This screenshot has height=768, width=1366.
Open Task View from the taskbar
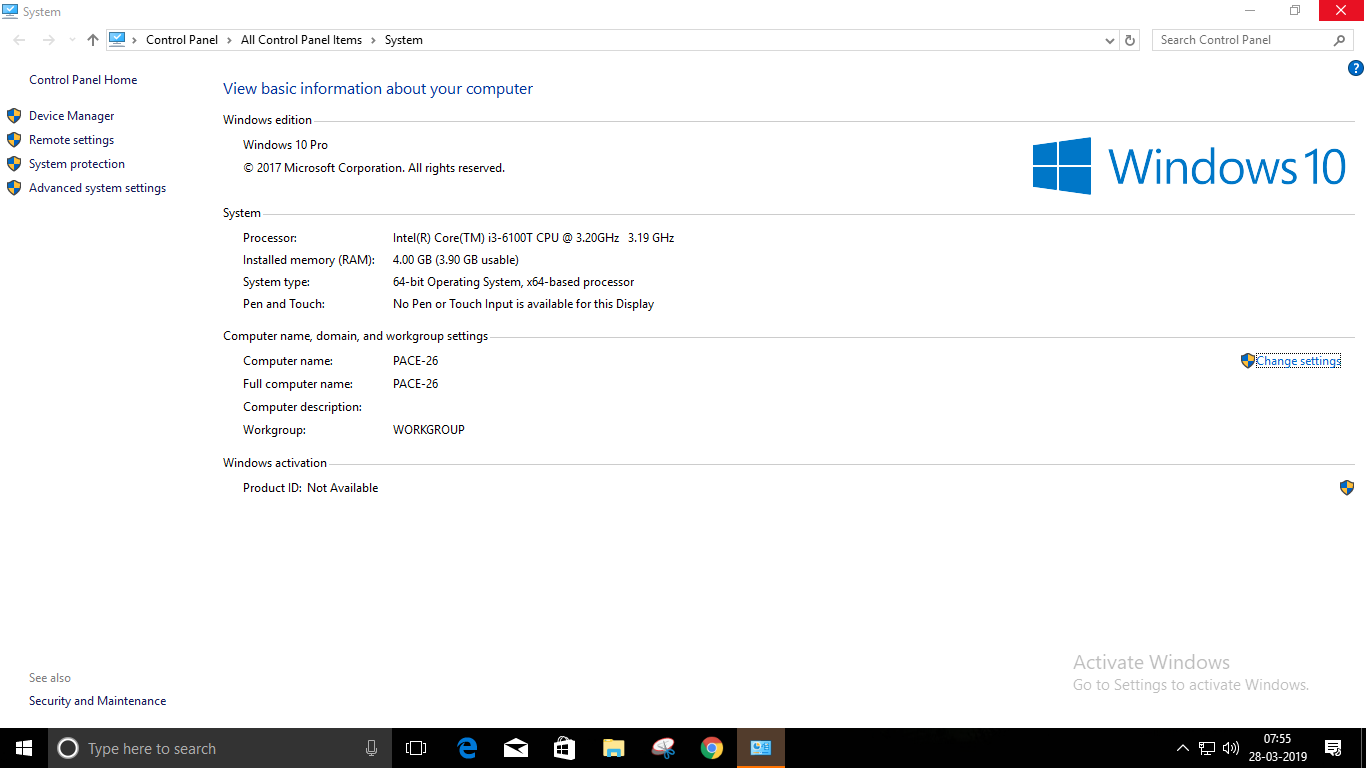[416, 748]
